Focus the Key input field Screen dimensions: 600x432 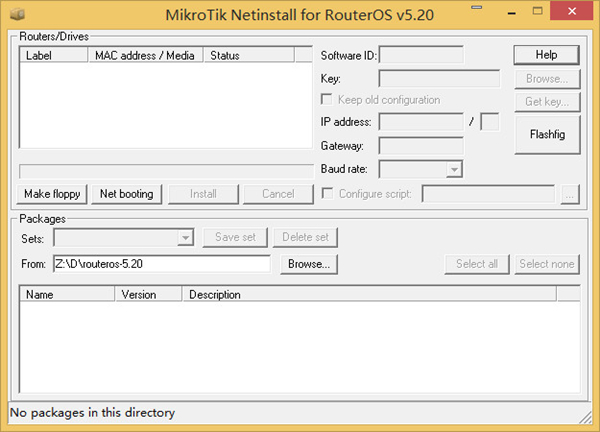tap(439, 78)
